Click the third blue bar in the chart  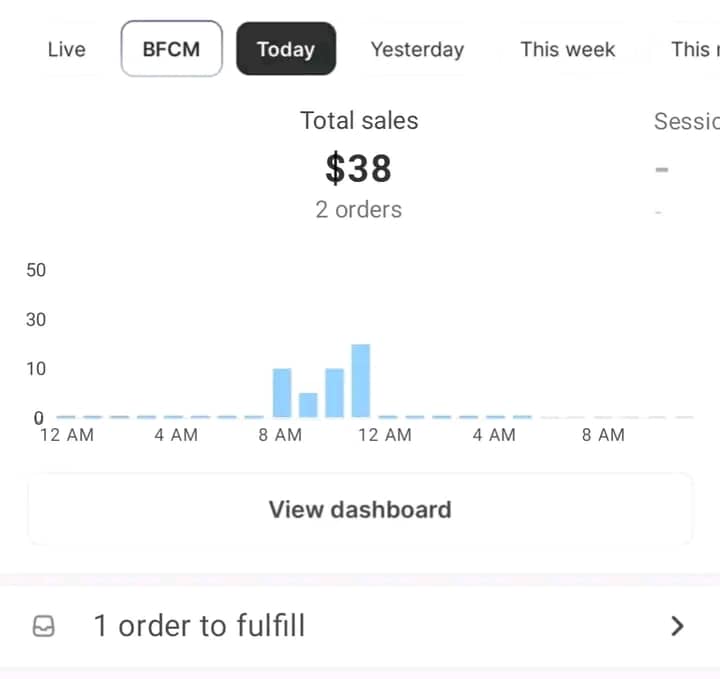point(335,393)
